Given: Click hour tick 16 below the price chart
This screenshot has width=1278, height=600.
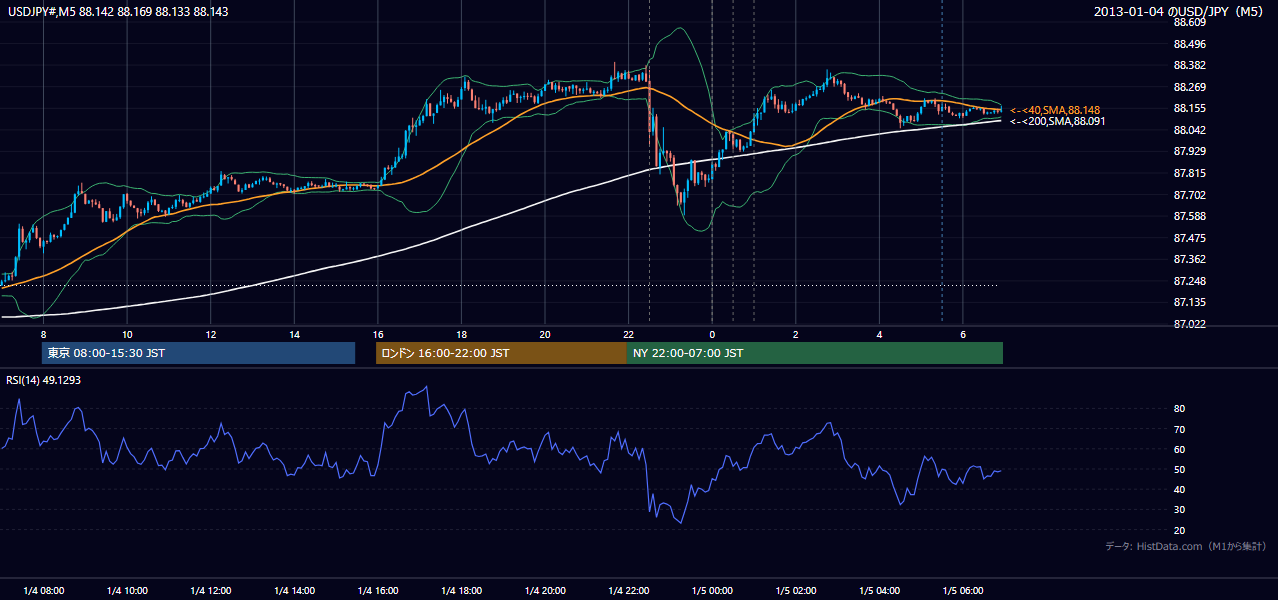Looking at the screenshot, I should (378, 333).
